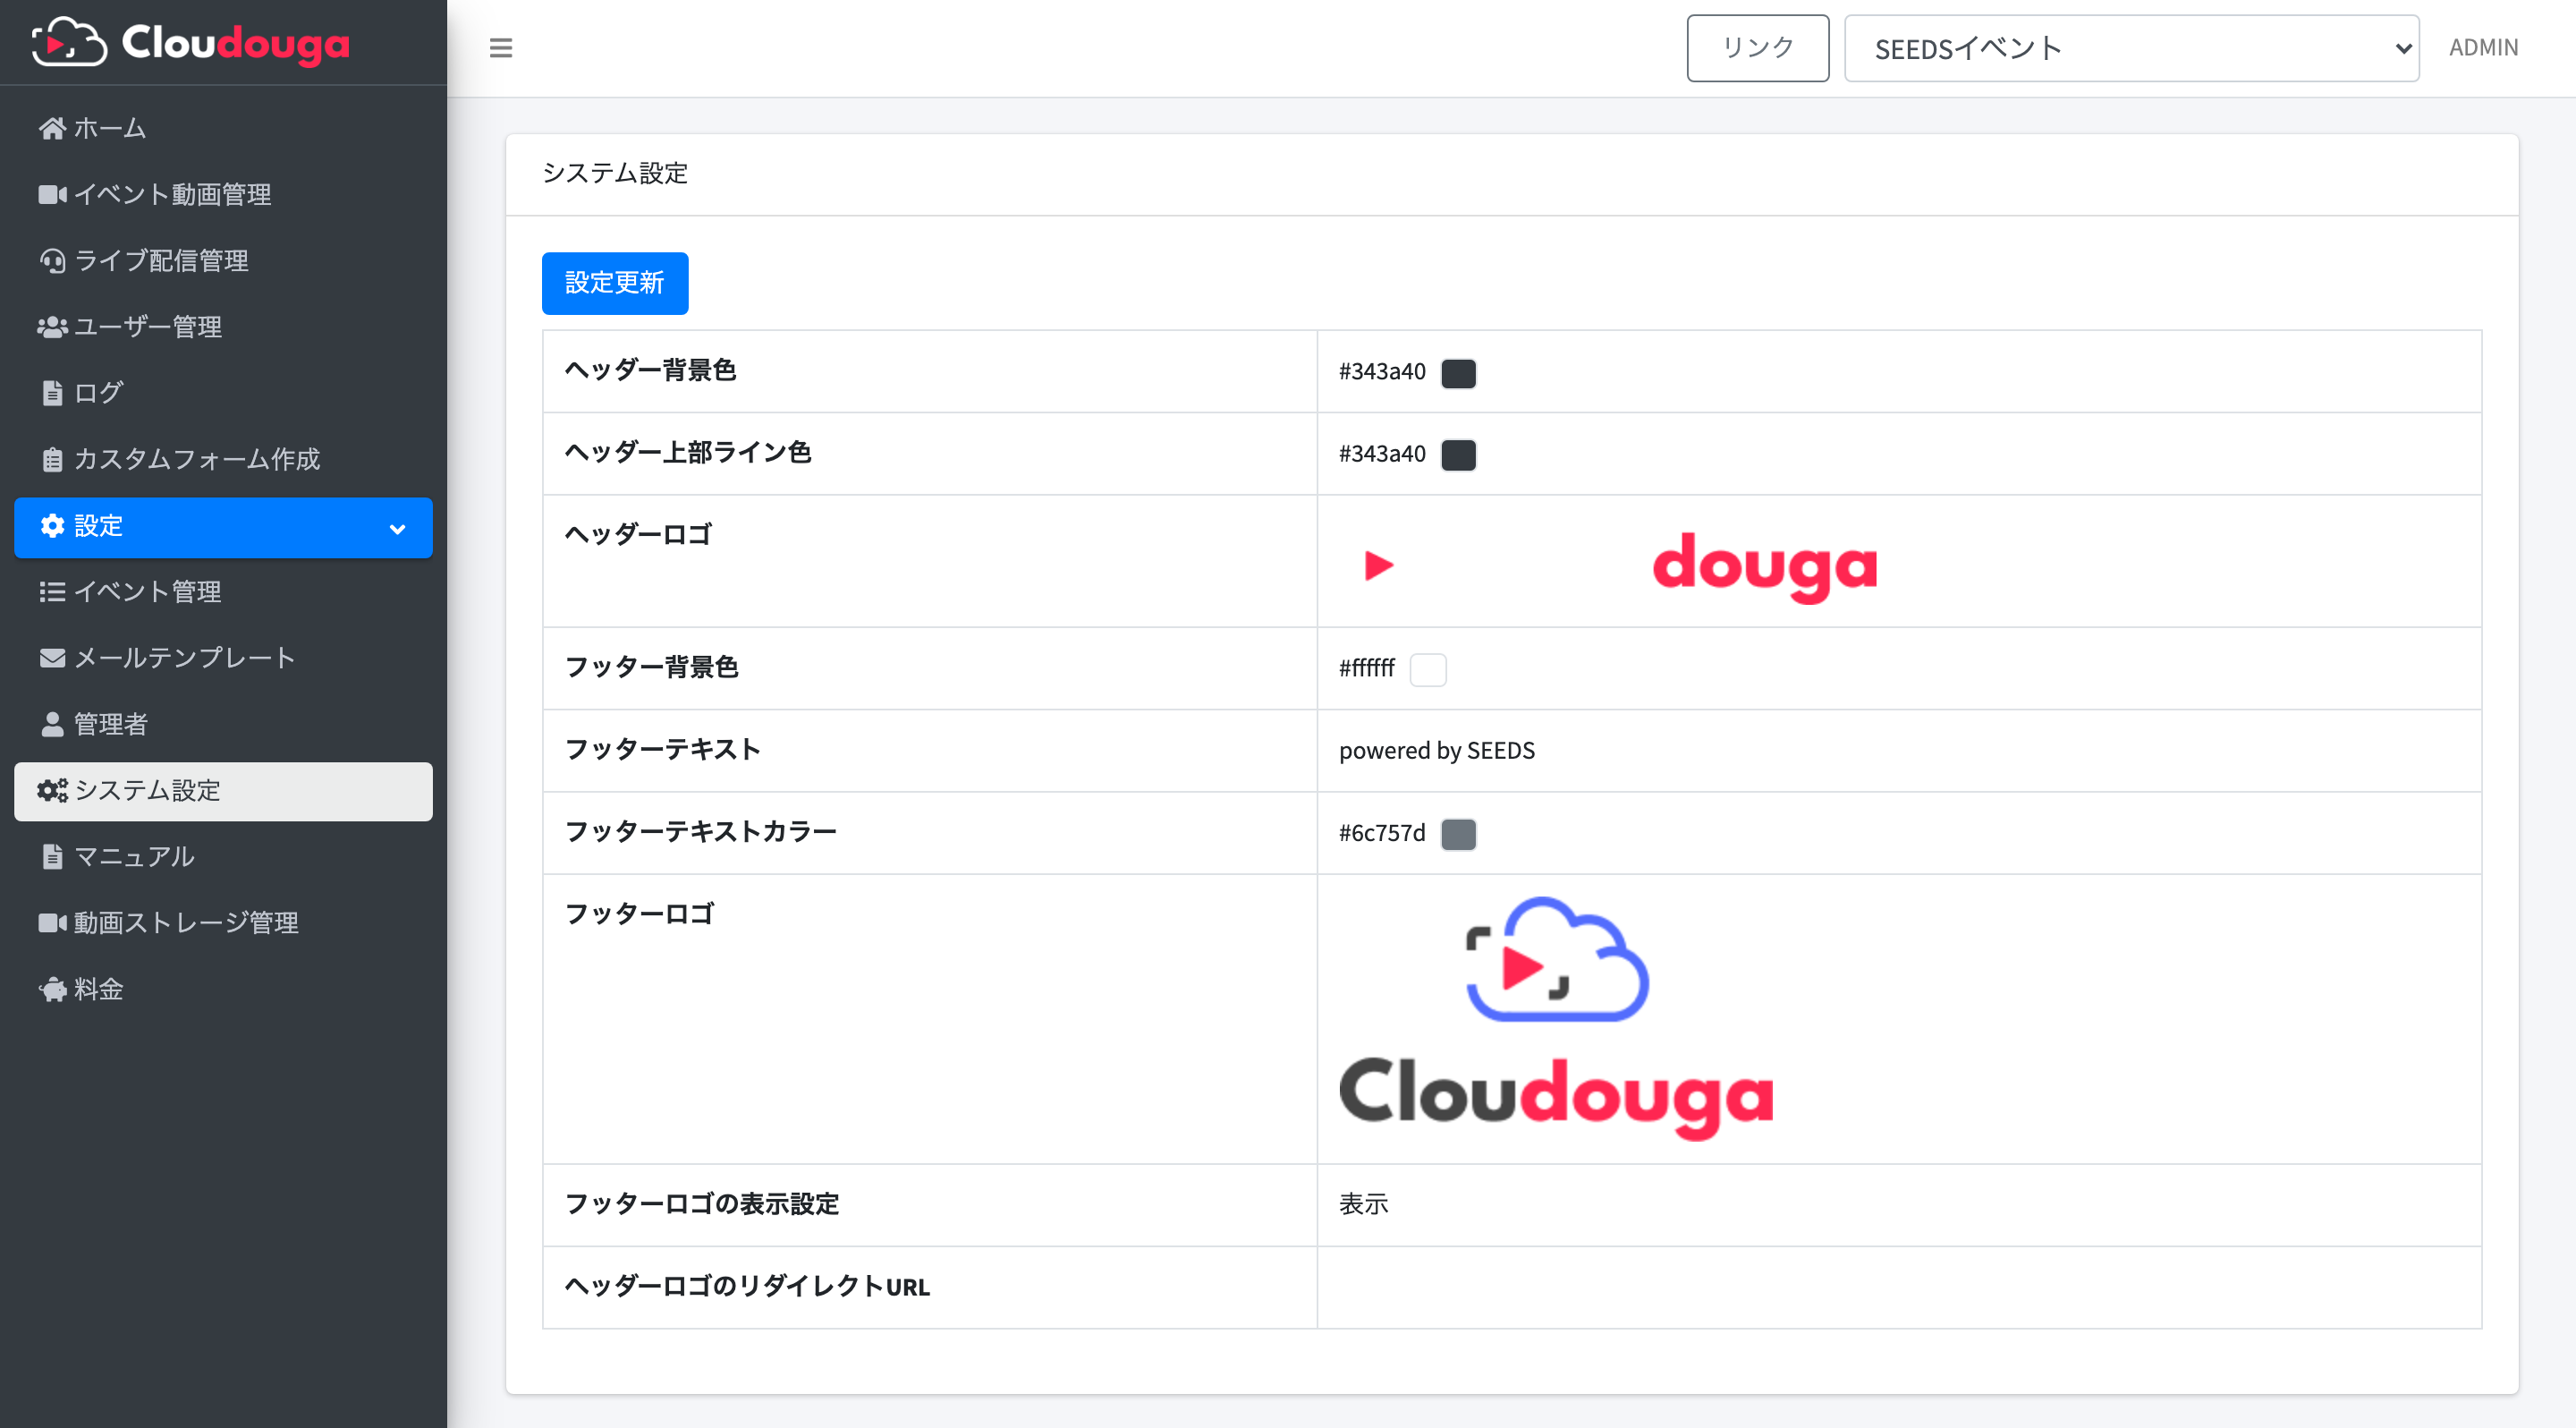
Task: Click the home icon in the sidebar
Action: 52,128
